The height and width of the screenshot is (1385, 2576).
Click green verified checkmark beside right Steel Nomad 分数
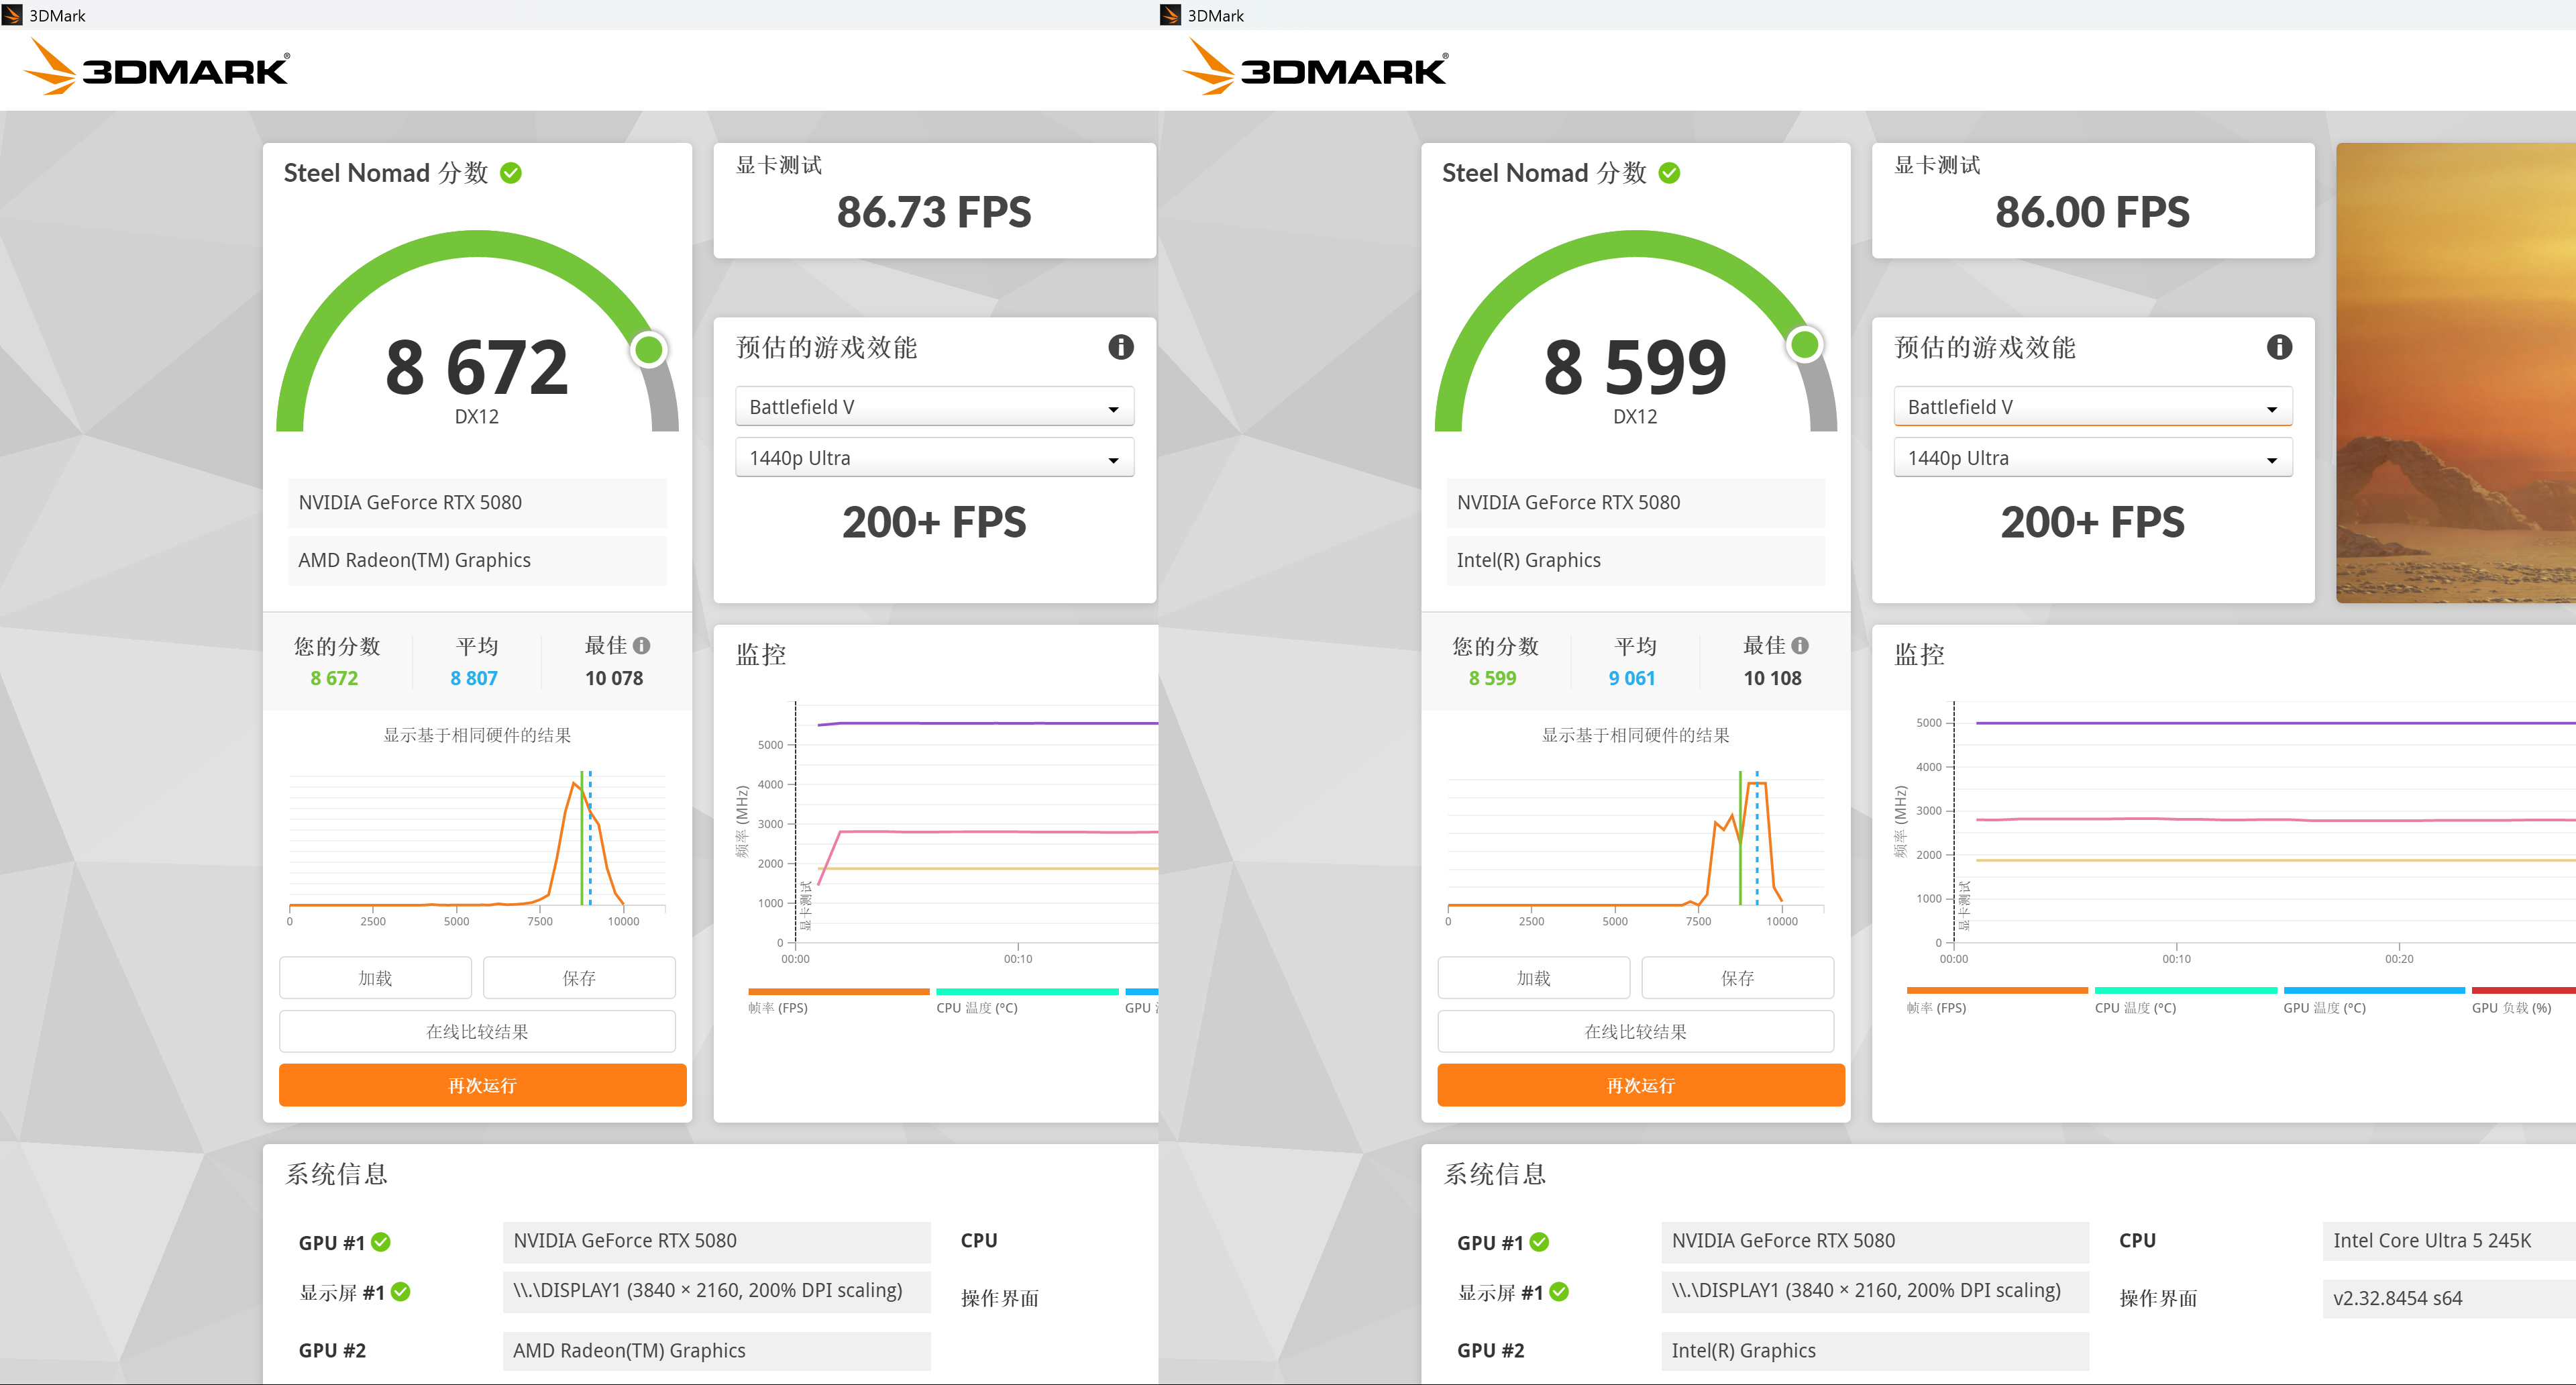coord(1669,173)
